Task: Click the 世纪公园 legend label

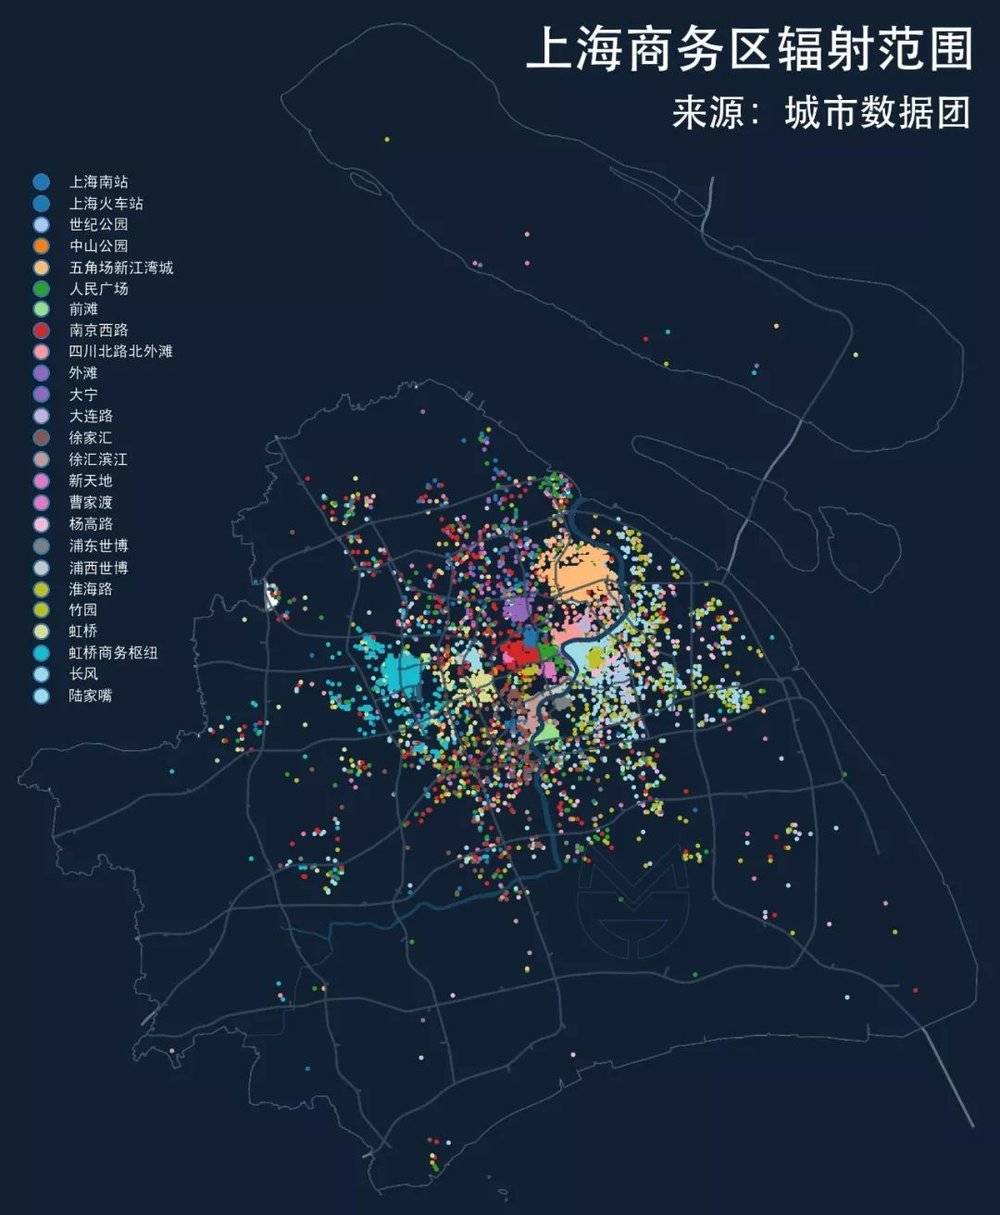Action: (98, 225)
